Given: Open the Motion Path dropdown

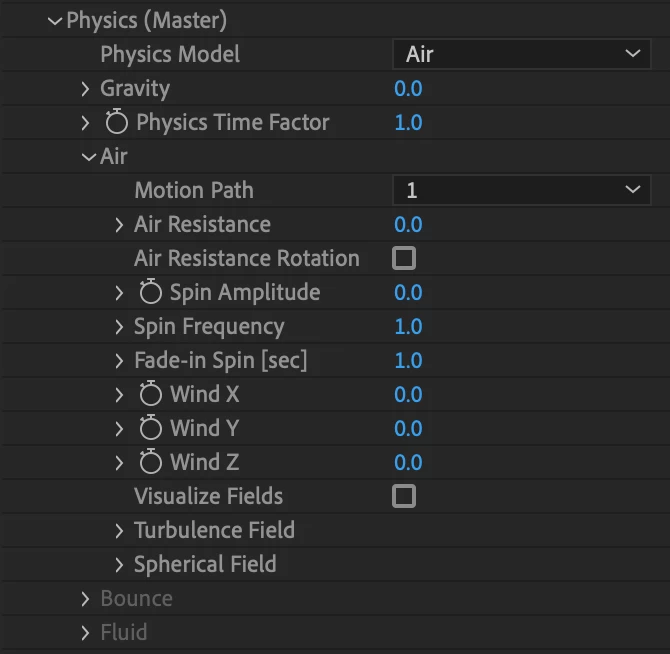Looking at the screenshot, I should [521, 190].
